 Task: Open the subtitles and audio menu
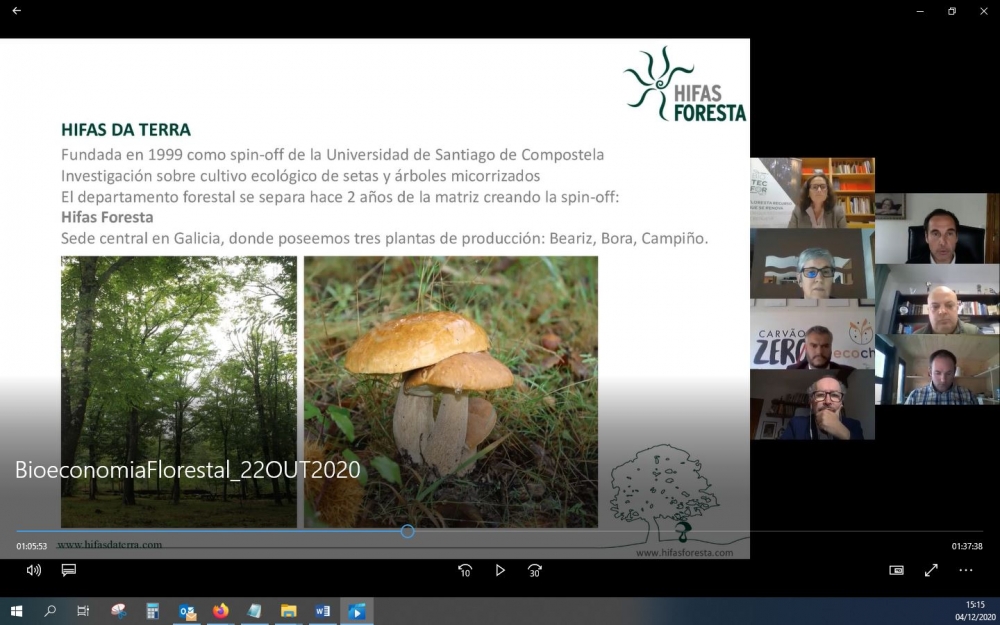(x=69, y=570)
